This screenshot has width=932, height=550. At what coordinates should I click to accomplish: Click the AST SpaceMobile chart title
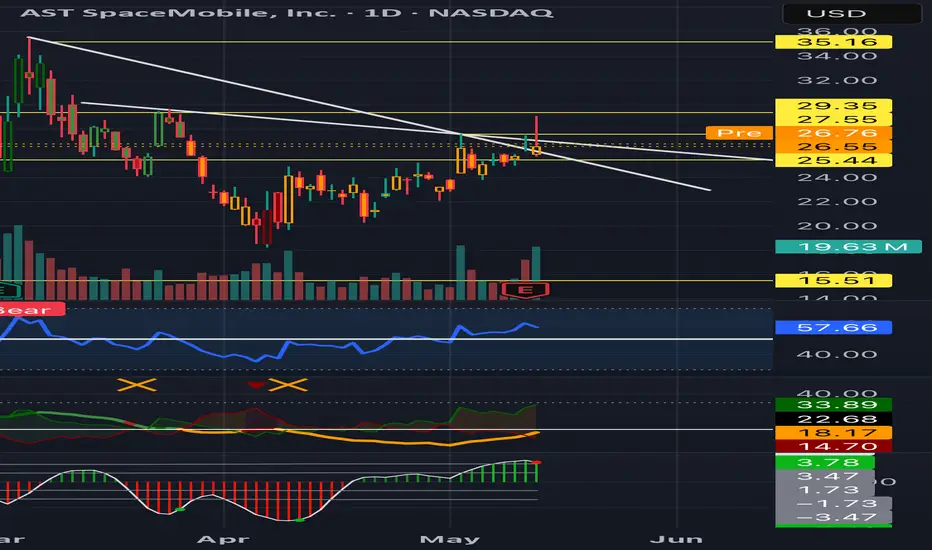(286, 12)
